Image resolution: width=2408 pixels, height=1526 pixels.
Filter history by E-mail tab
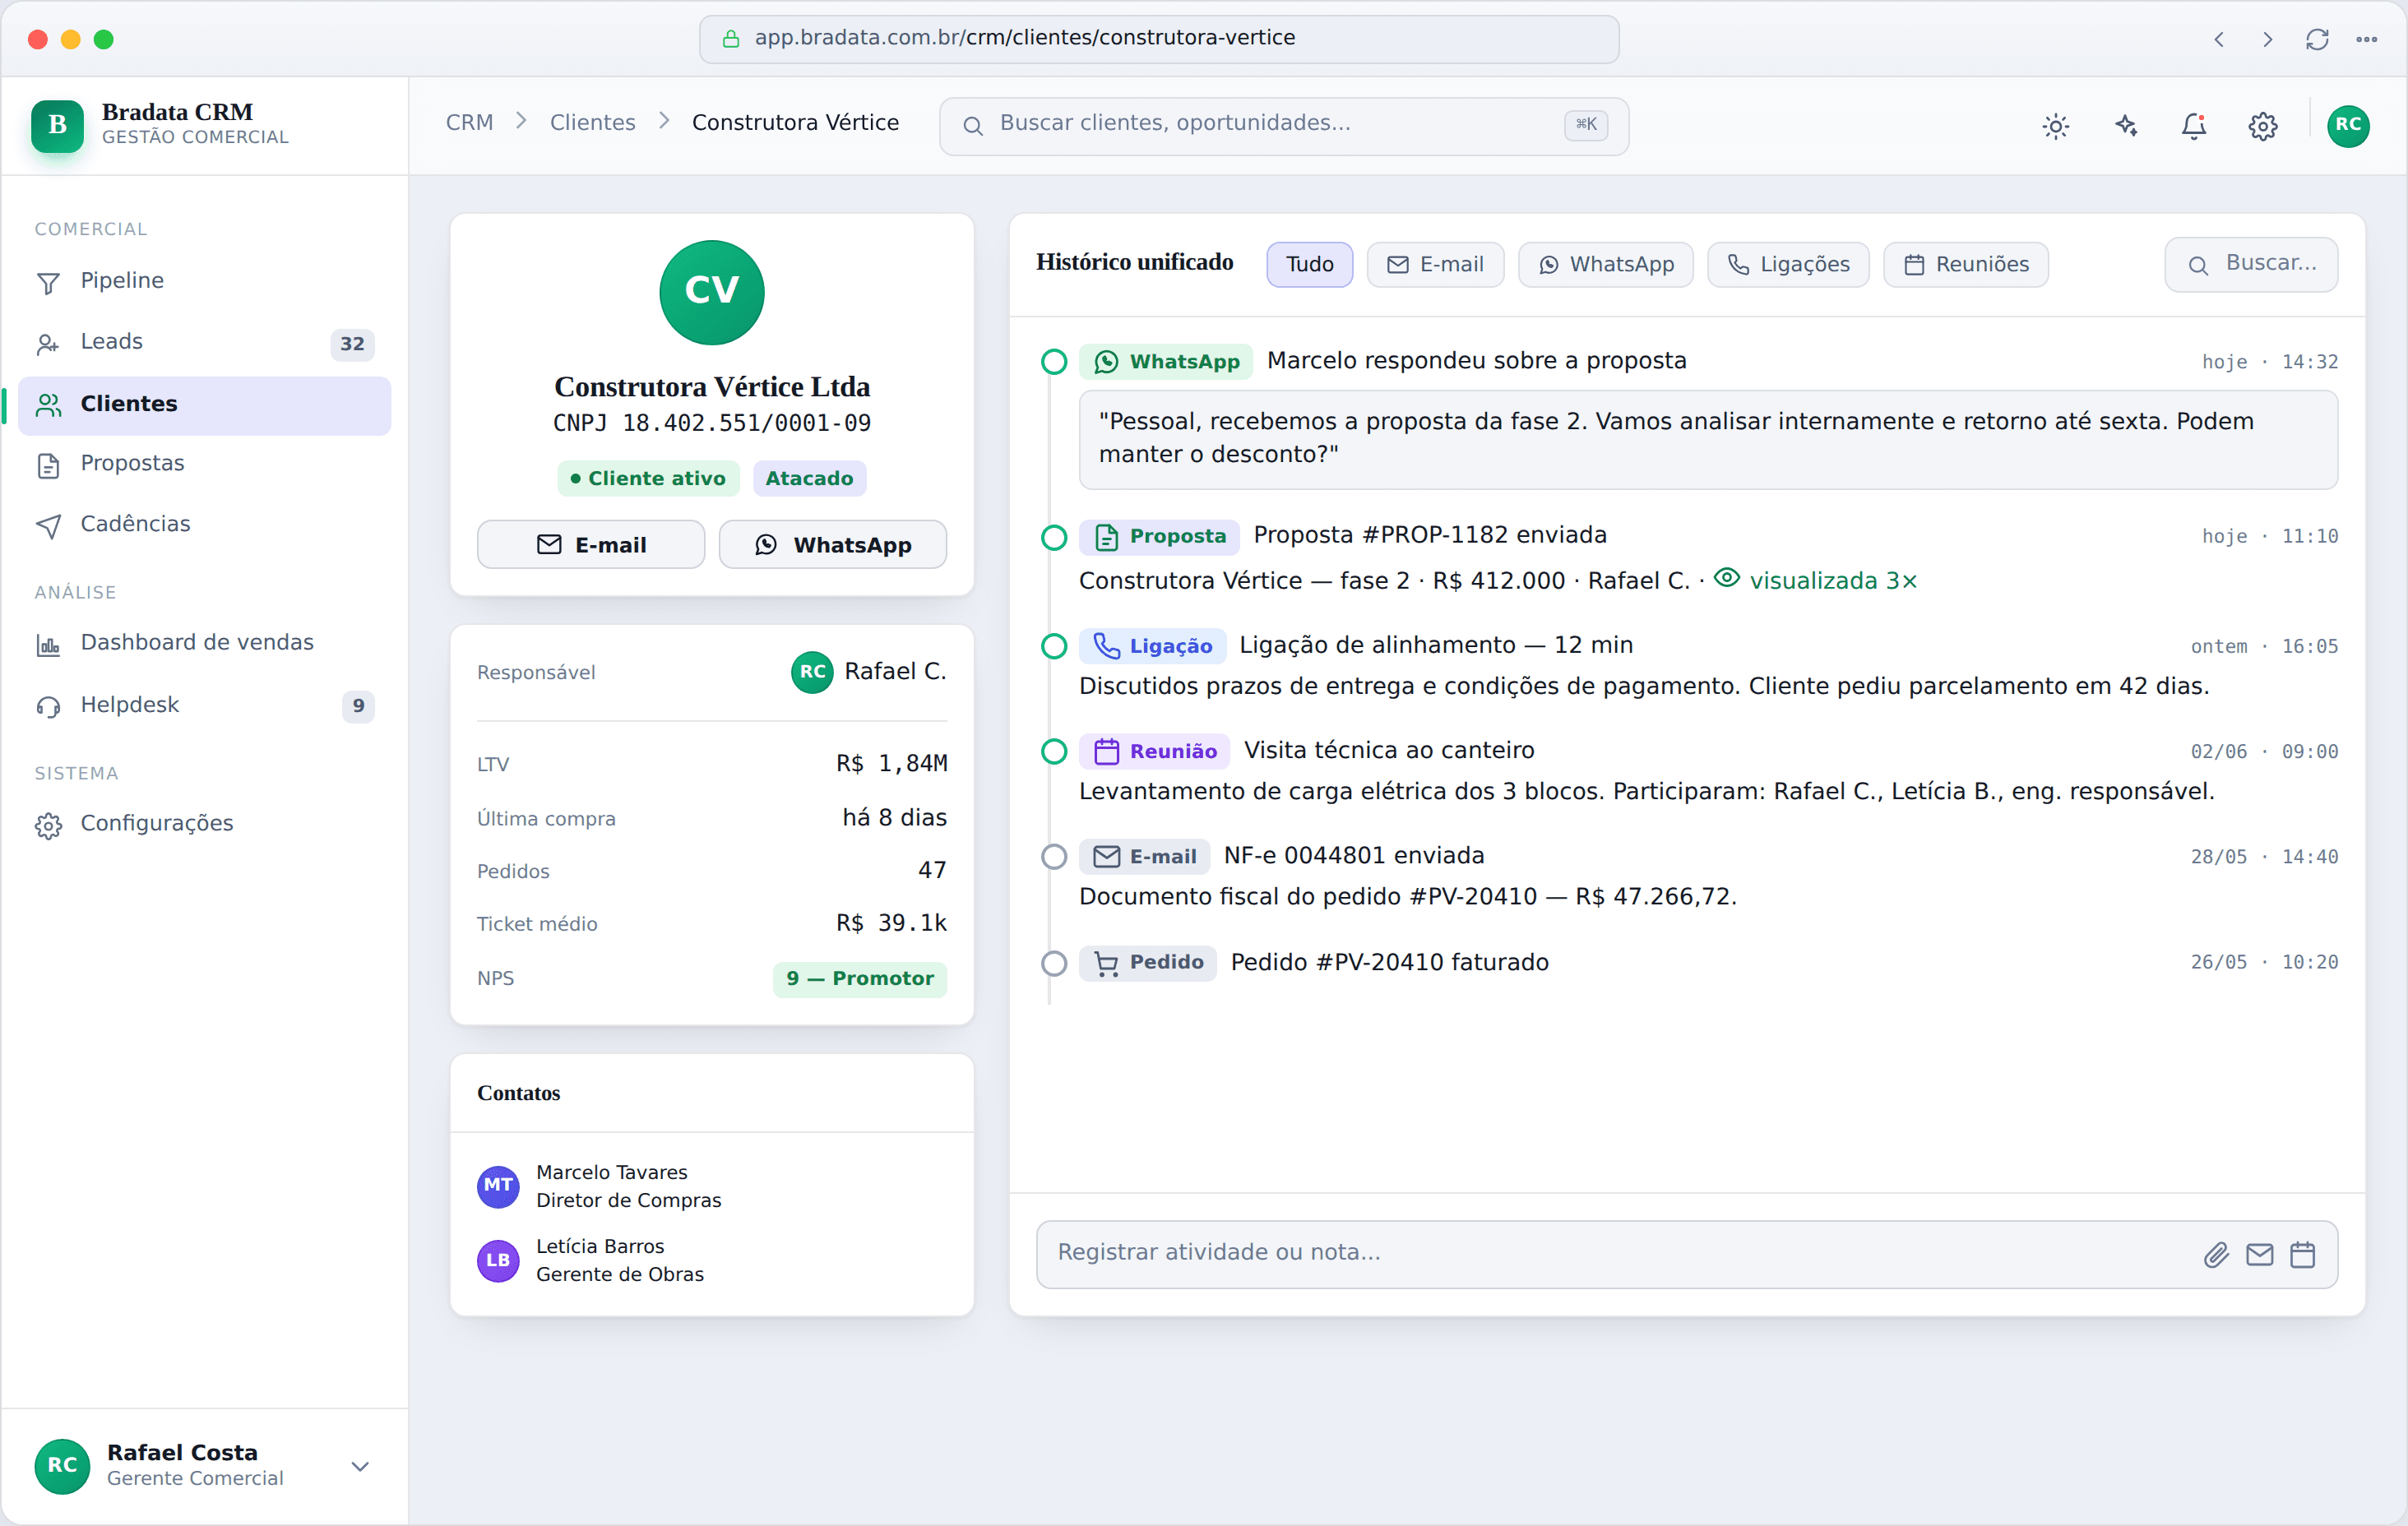[x=1434, y=264]
